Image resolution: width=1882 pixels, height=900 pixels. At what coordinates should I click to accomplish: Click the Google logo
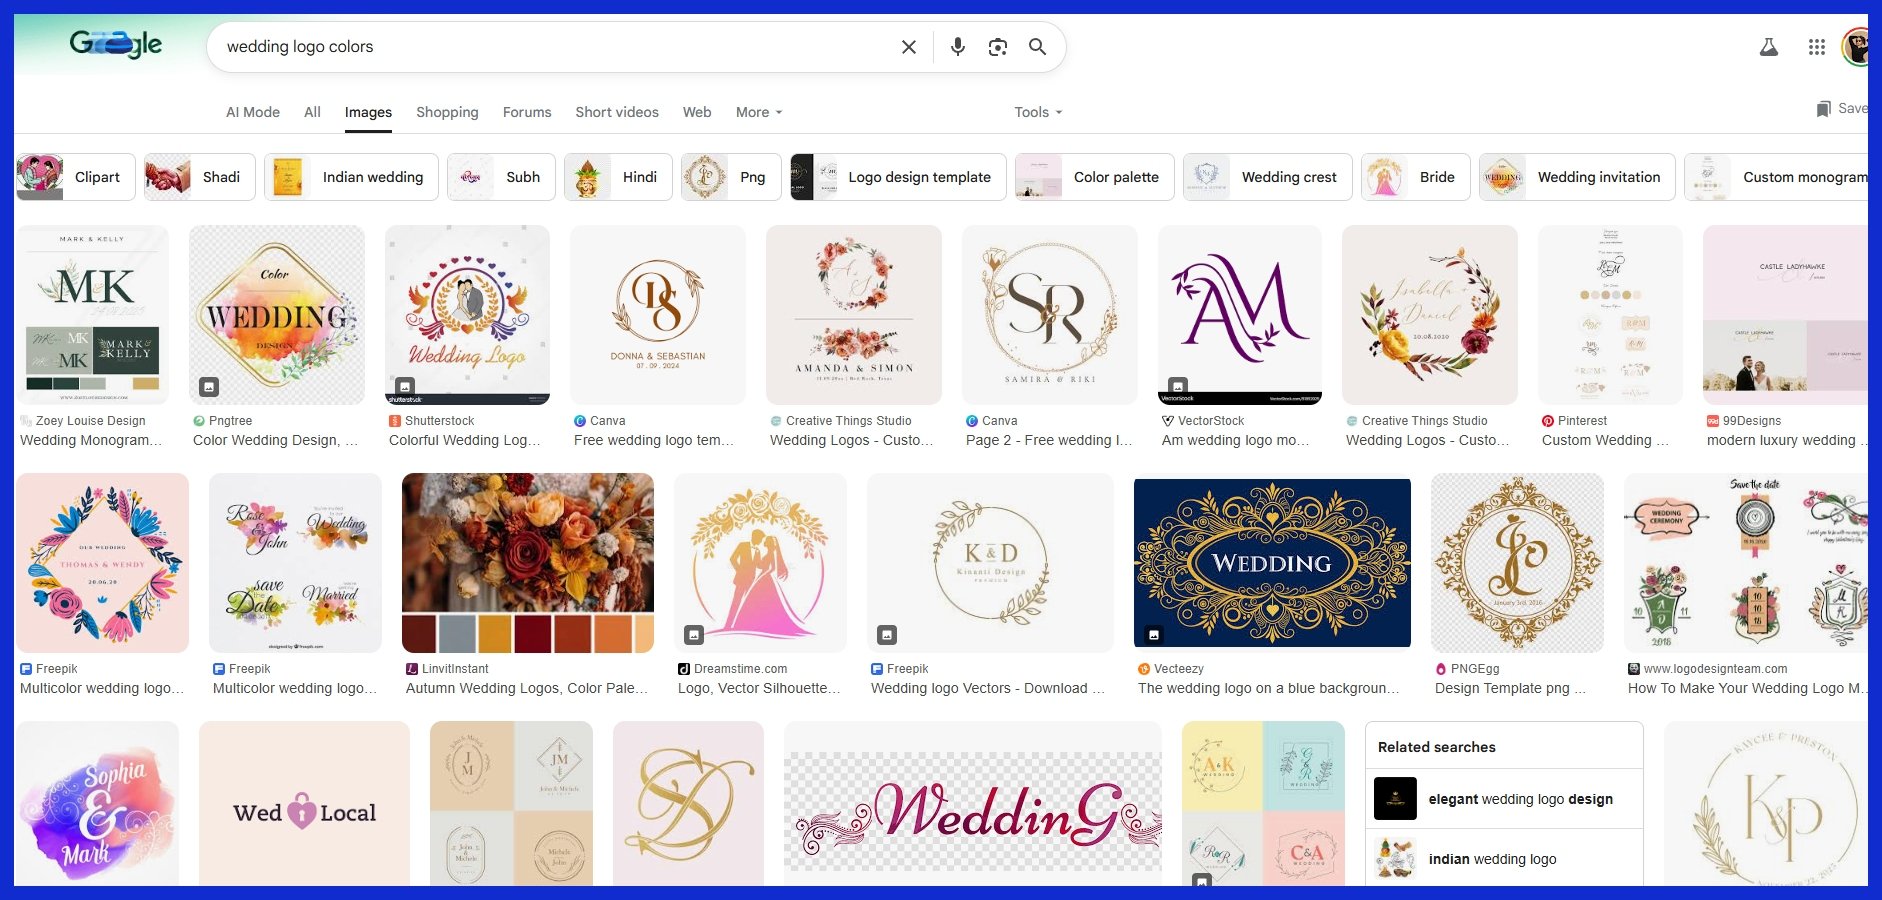(116, 45)
